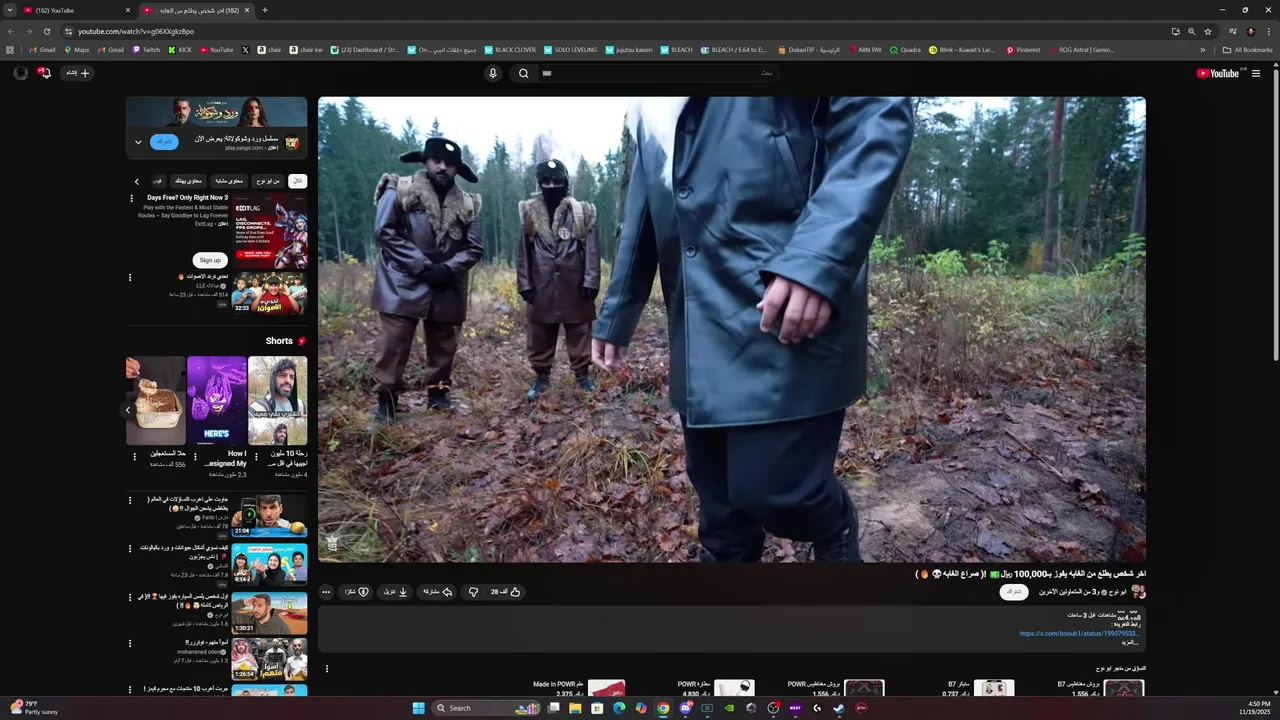Viewport: 1280px width, 720px height.
Task: Open options for 1:30:21 video
Action: (x=130, y=597)
